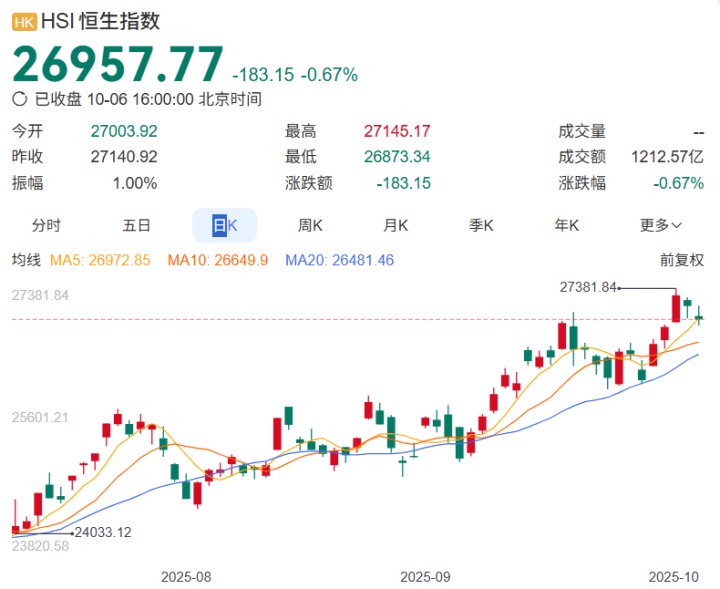Click the 27381.84 high marker on chart
The height and width of the screenshot is (589, 720).
click(x=588, y=287)
